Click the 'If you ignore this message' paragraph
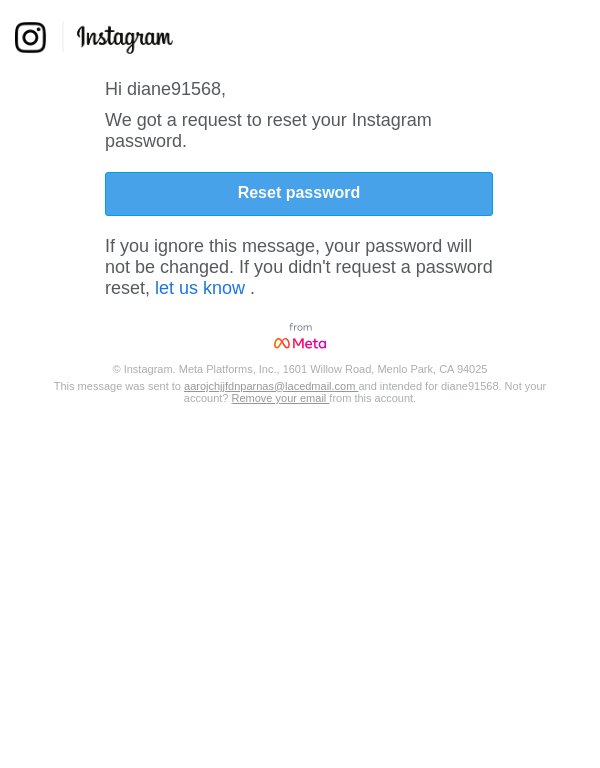Viewport: 600px width, 768px height. point(299,267)
